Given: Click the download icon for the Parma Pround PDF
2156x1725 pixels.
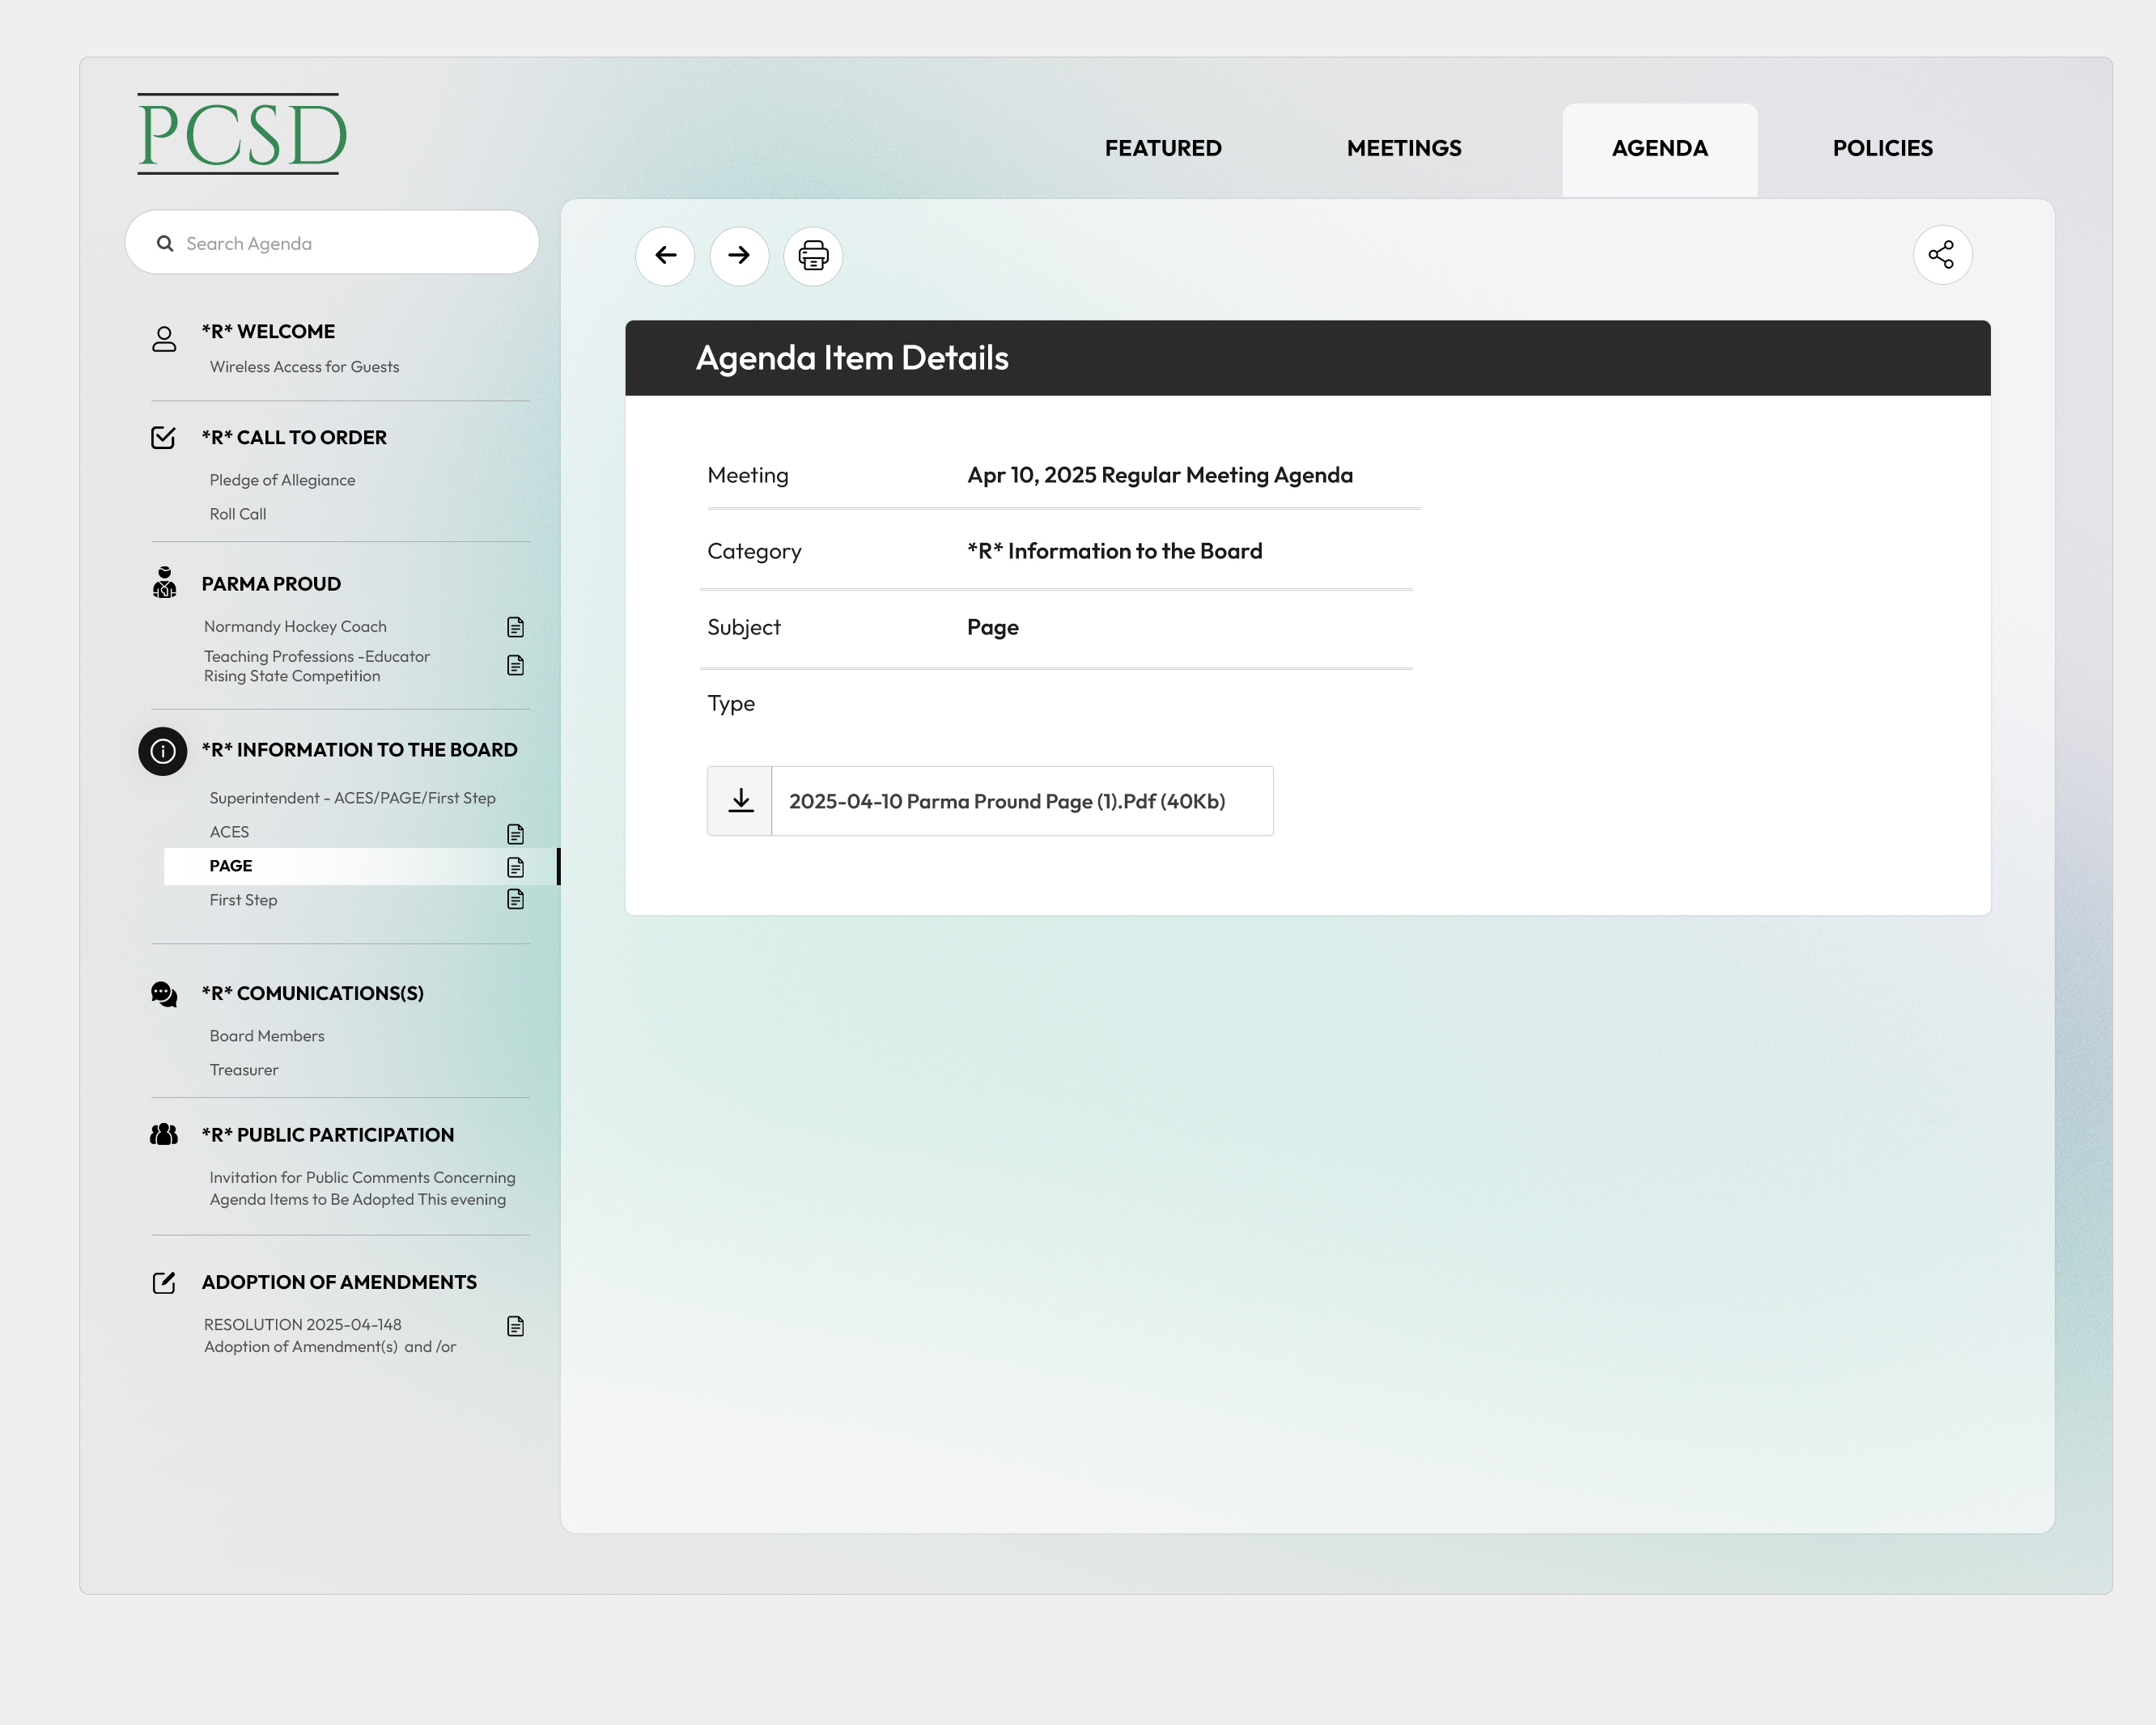Looking at the screenshot, I should pyautogui.click(x=739, y=800).
